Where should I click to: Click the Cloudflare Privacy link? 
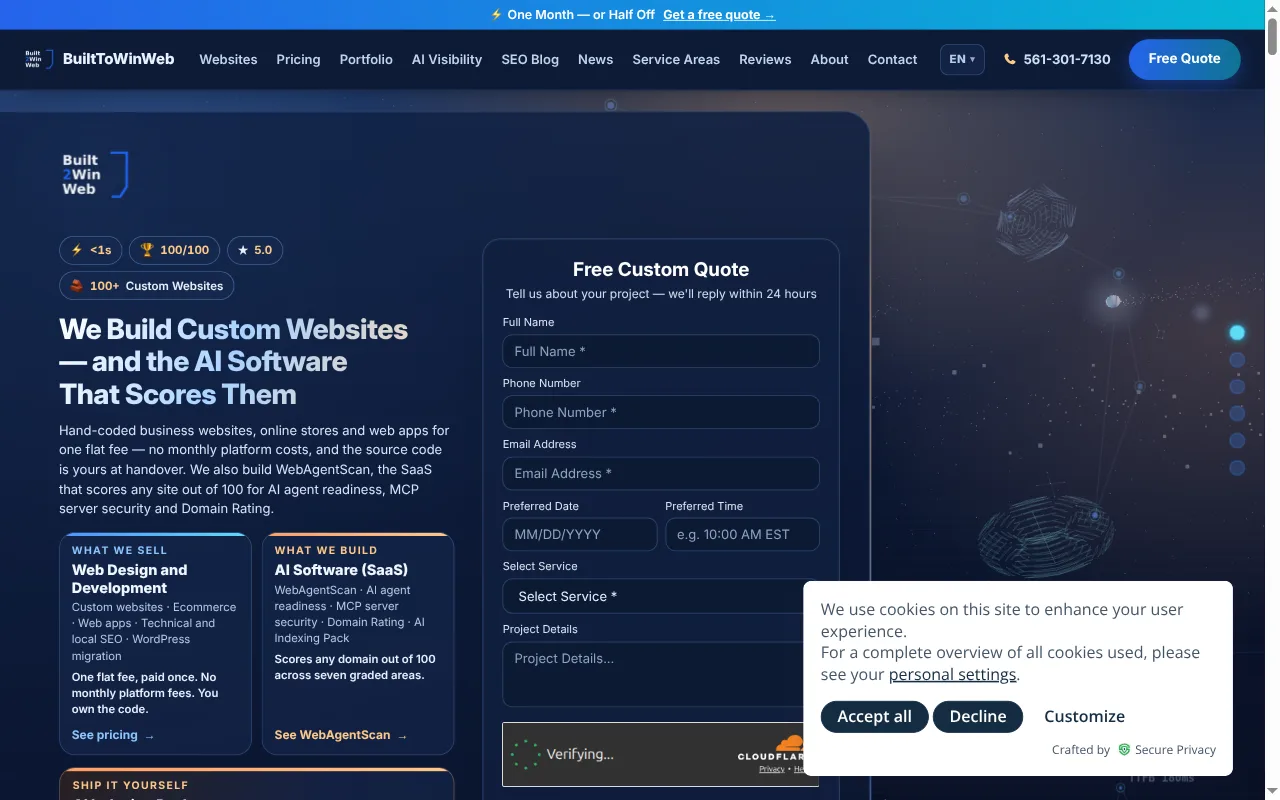click(x=772, y=769)
